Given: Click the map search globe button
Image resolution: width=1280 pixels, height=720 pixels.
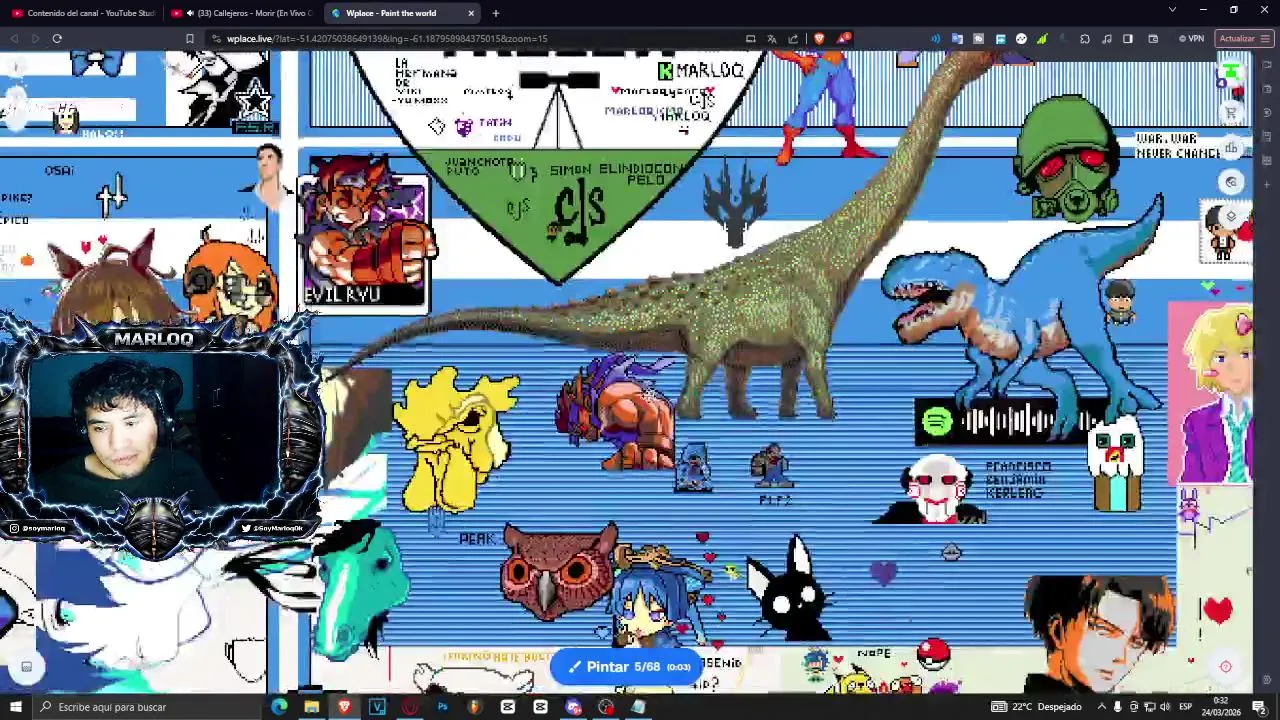Looking at the screenshot, I should coord(1232,182).
